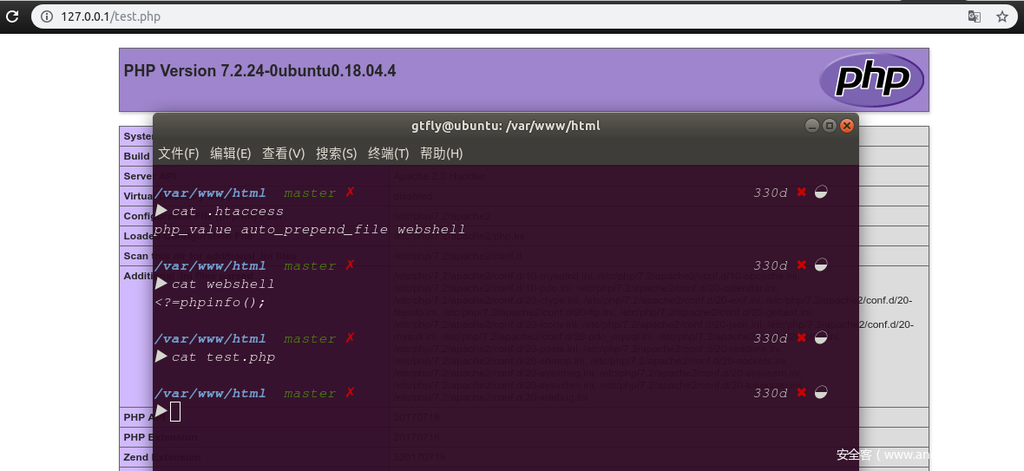Viewport: 1024px width, 471px height.
Task: Click the <?=phpinfo(); output line
Action: tap(210, 302)
